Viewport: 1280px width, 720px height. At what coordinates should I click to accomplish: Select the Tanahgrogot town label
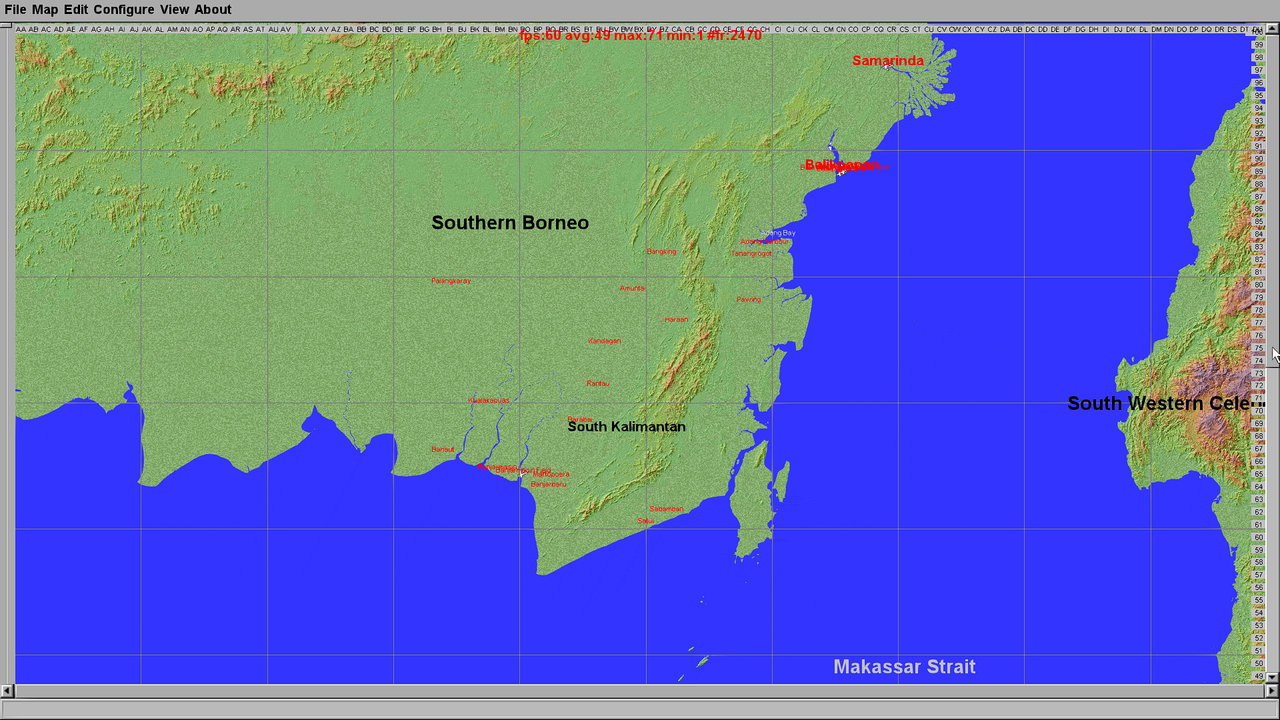pyautogui.click(x=751, y=254)
